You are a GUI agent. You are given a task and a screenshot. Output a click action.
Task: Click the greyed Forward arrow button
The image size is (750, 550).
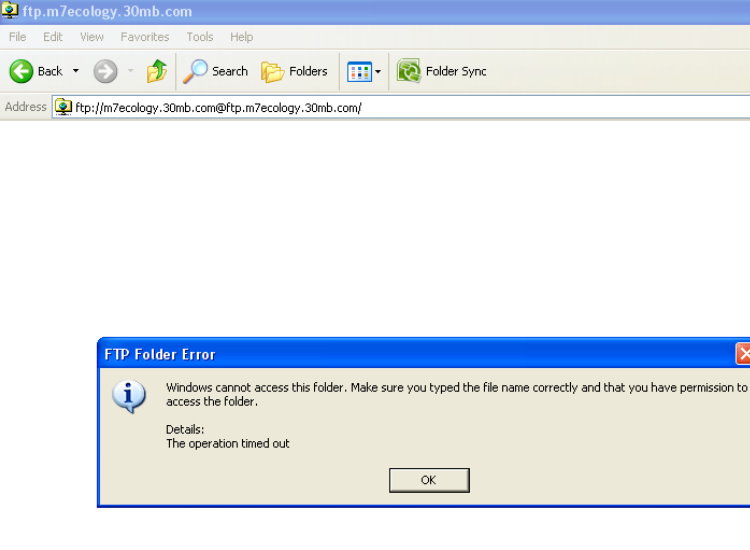(105, 71)
